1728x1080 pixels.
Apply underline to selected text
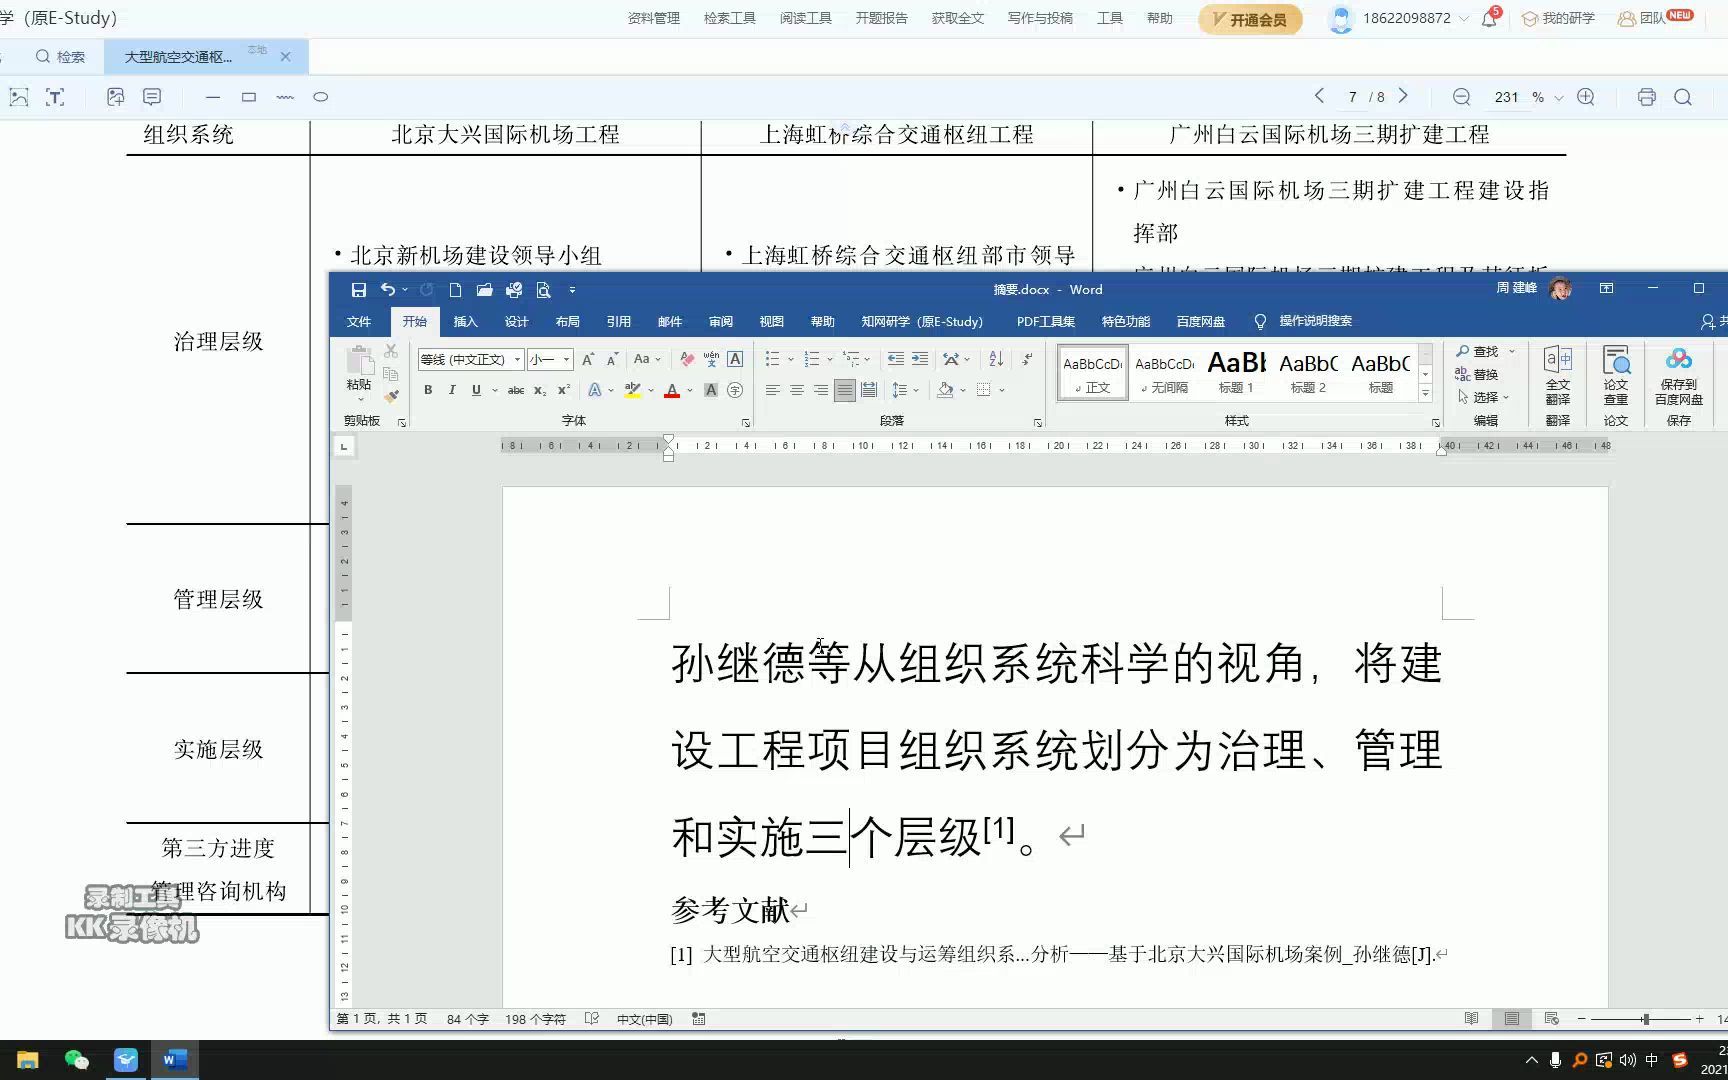click(477, 390)
